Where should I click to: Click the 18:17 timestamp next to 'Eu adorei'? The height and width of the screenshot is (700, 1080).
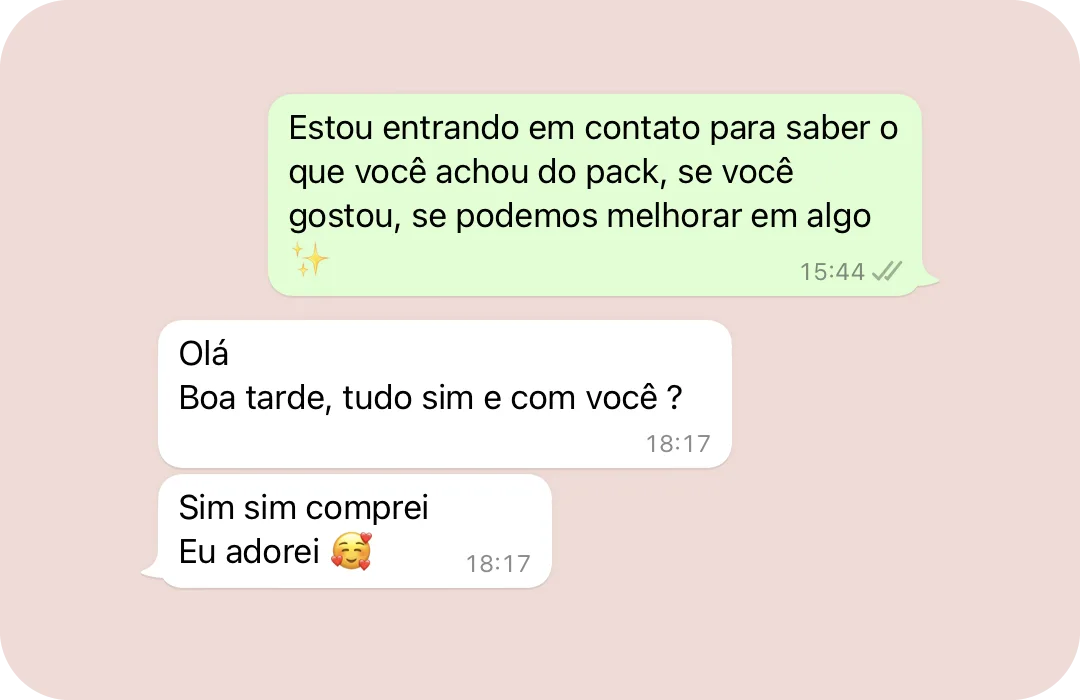tap(499, 564)
